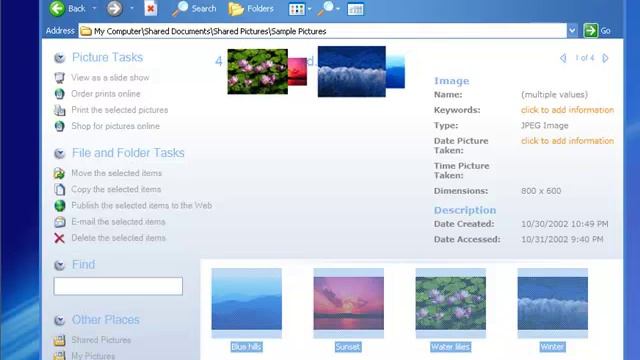Viewport: 640px width, 360px height.
Task: Click the Copy selected items icon
Action: click(x=60, y=189)
